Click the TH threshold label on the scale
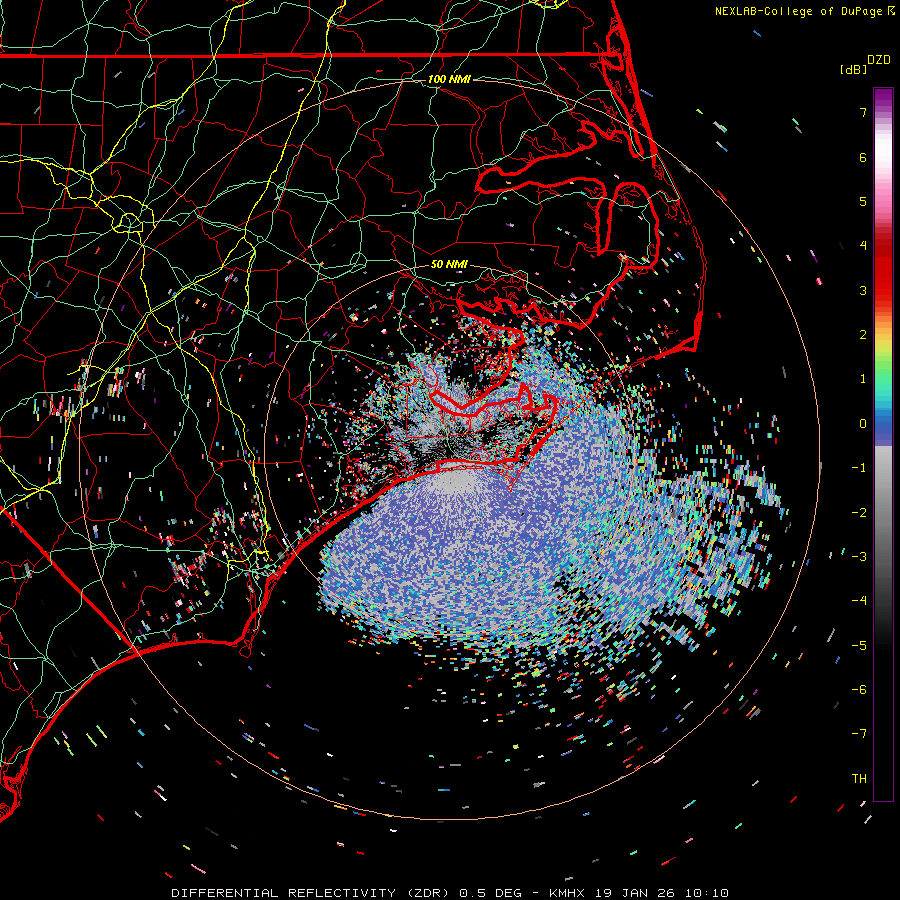Image resolution: width=900 pixels, height=900 pixels. click(859, 779)
